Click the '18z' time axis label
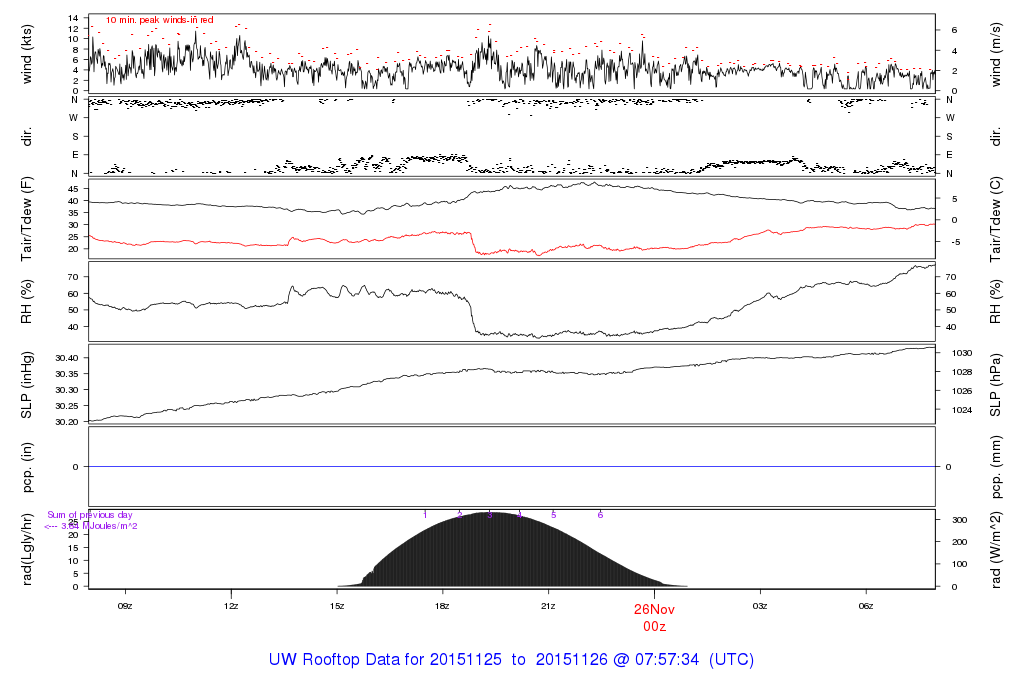This screenshot has height=700, width=1024. pyautogui.click(x=442, y=606)
